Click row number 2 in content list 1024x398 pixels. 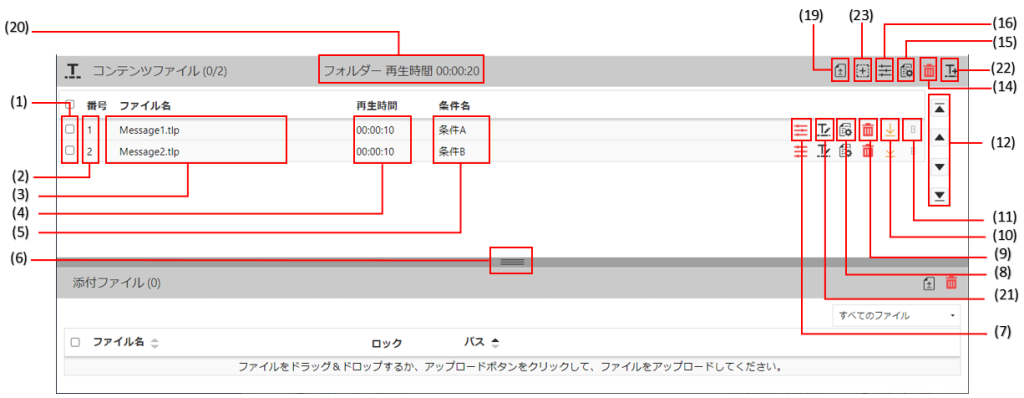[90, 152]
